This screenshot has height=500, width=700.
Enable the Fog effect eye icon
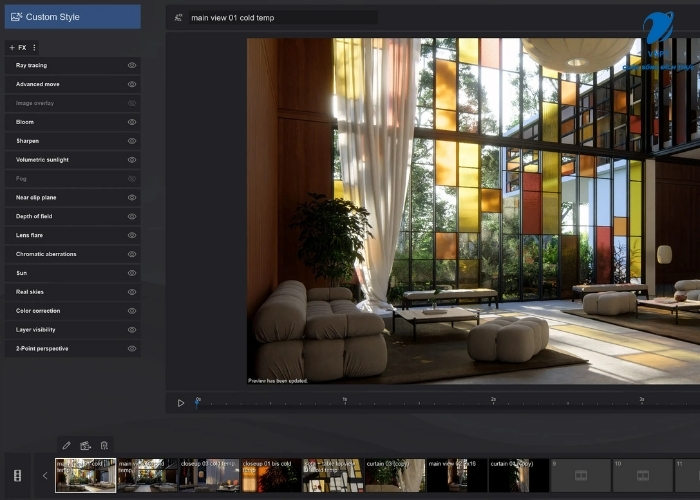click(132, 179)
